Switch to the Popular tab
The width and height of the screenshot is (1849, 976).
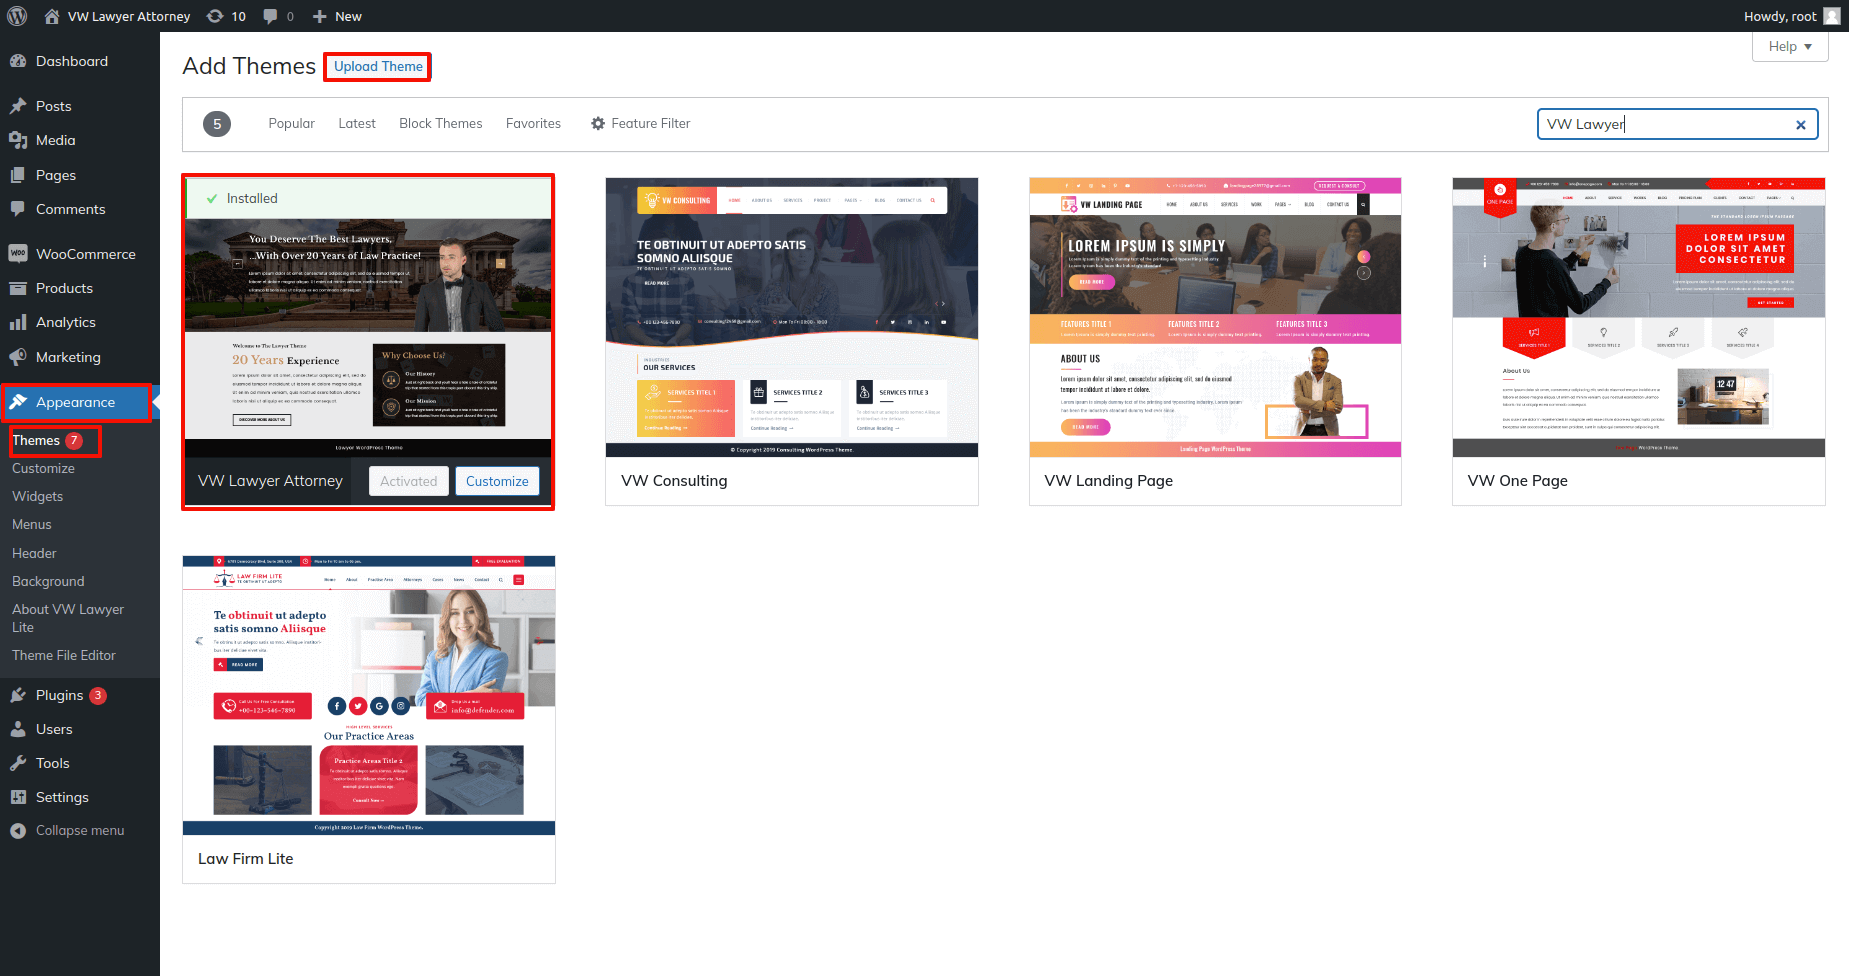click(291, 124)
